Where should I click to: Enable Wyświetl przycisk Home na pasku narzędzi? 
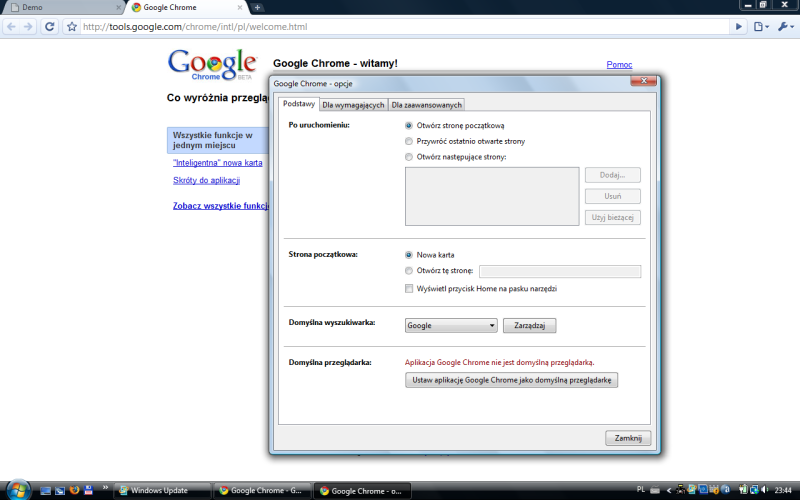481,289
